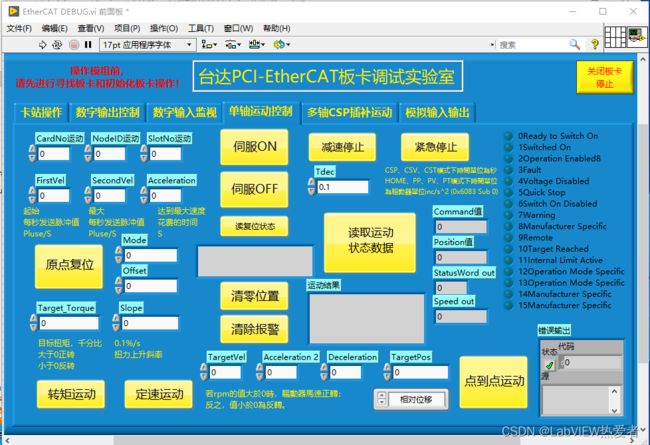
Task: Open the Align Objects toolbar dropdown
Action: coord(209,44)
